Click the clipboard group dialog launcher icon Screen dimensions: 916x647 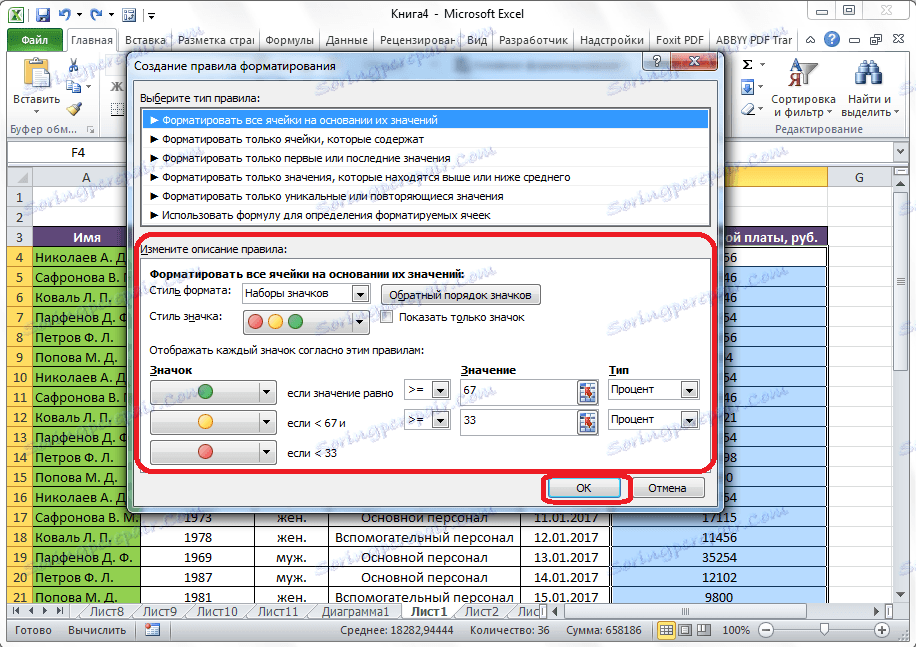[x=91, y=129]
